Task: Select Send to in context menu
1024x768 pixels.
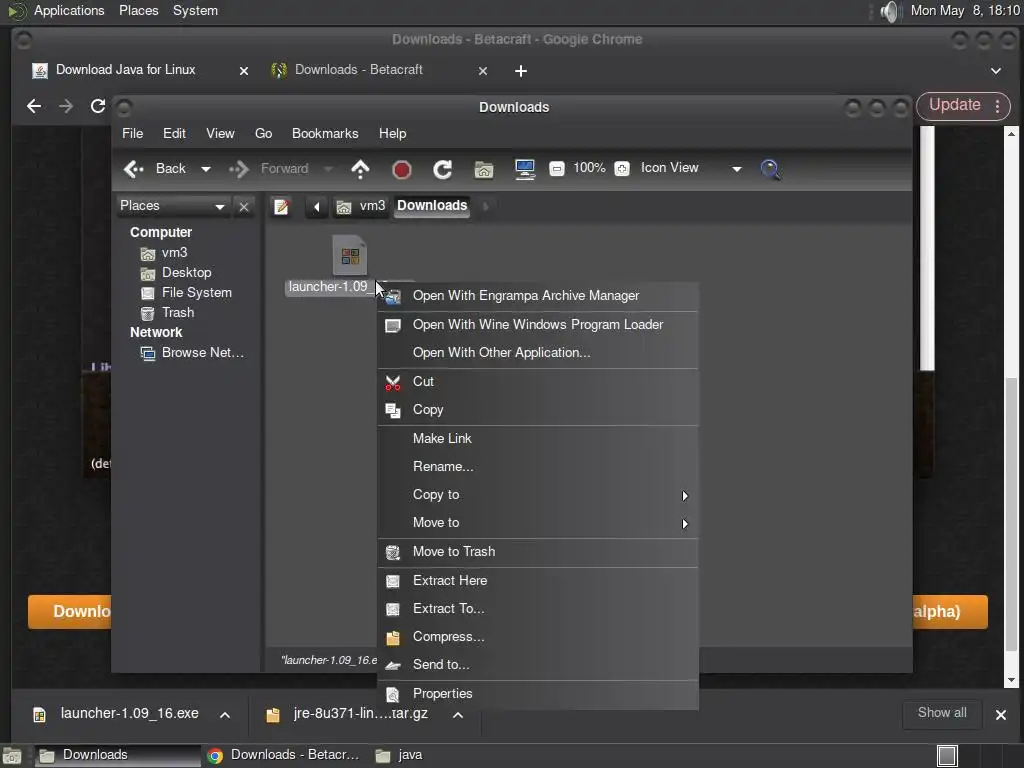Action: [x=538, y=665]
